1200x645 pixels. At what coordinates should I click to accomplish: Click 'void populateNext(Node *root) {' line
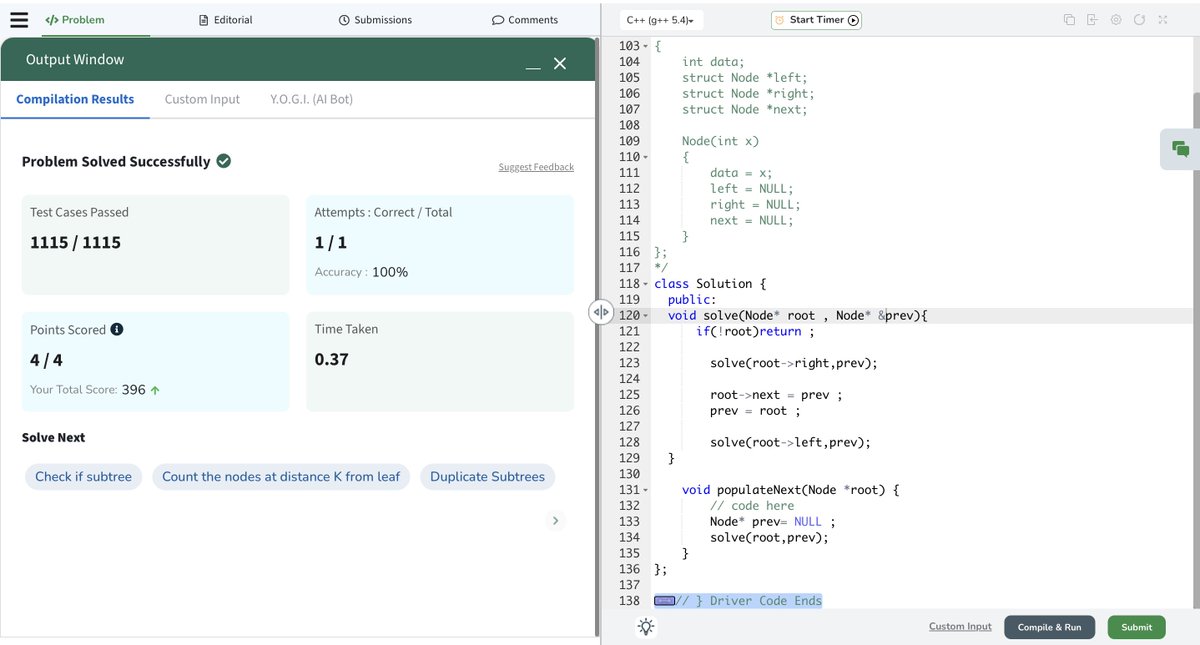(x=791, y=490)
